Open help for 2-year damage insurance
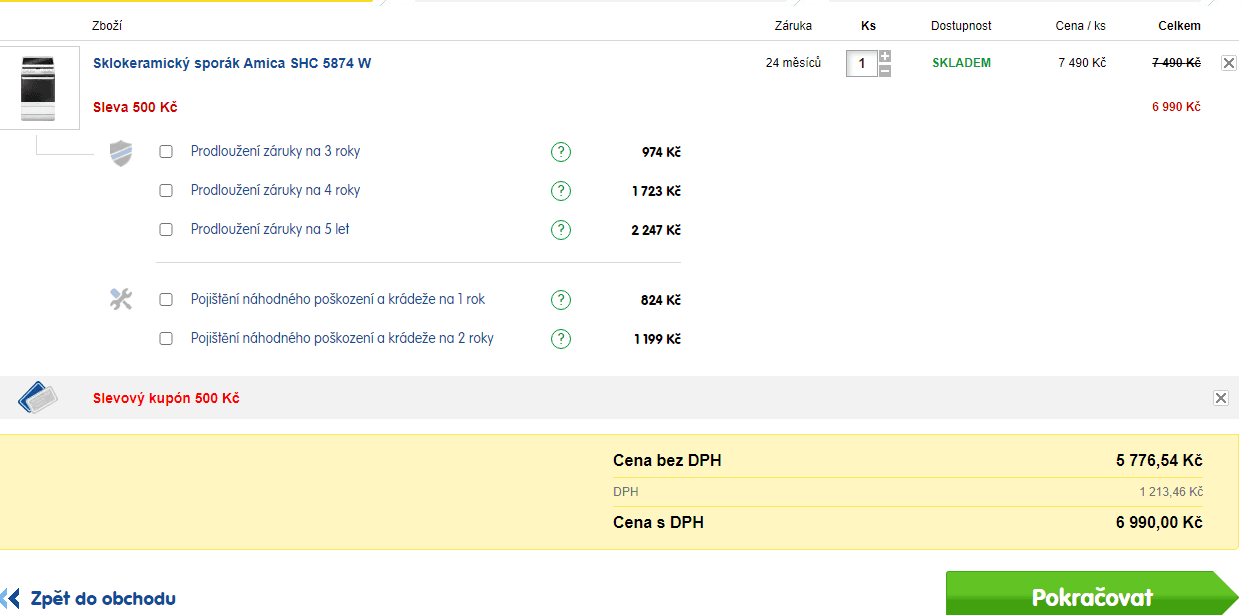 click(x=561, y=339)
